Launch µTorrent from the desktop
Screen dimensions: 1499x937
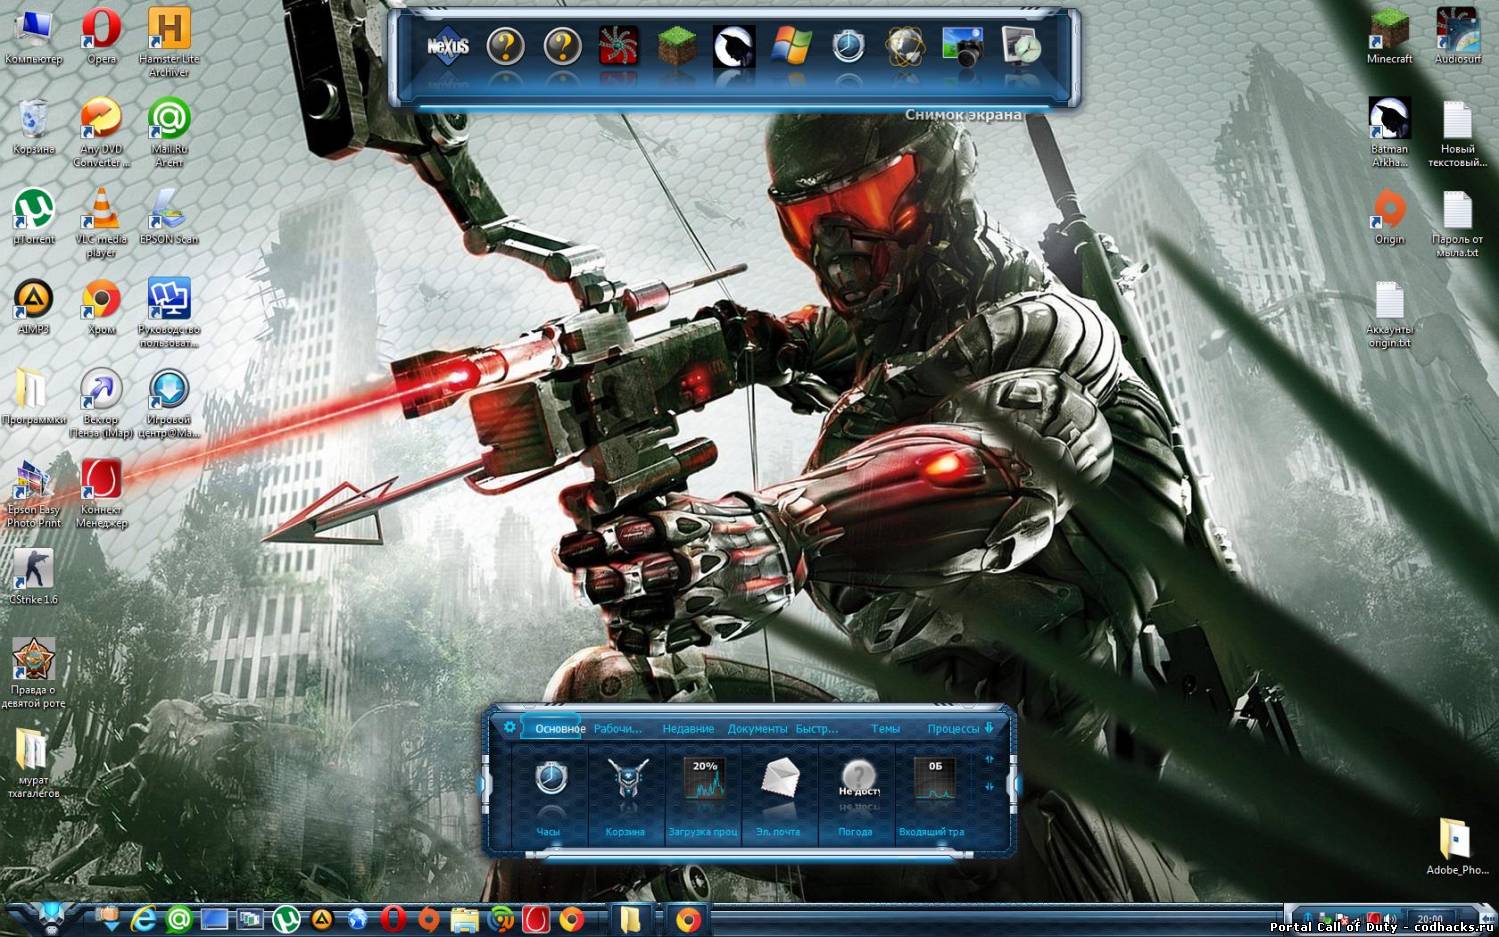[33, 217]
